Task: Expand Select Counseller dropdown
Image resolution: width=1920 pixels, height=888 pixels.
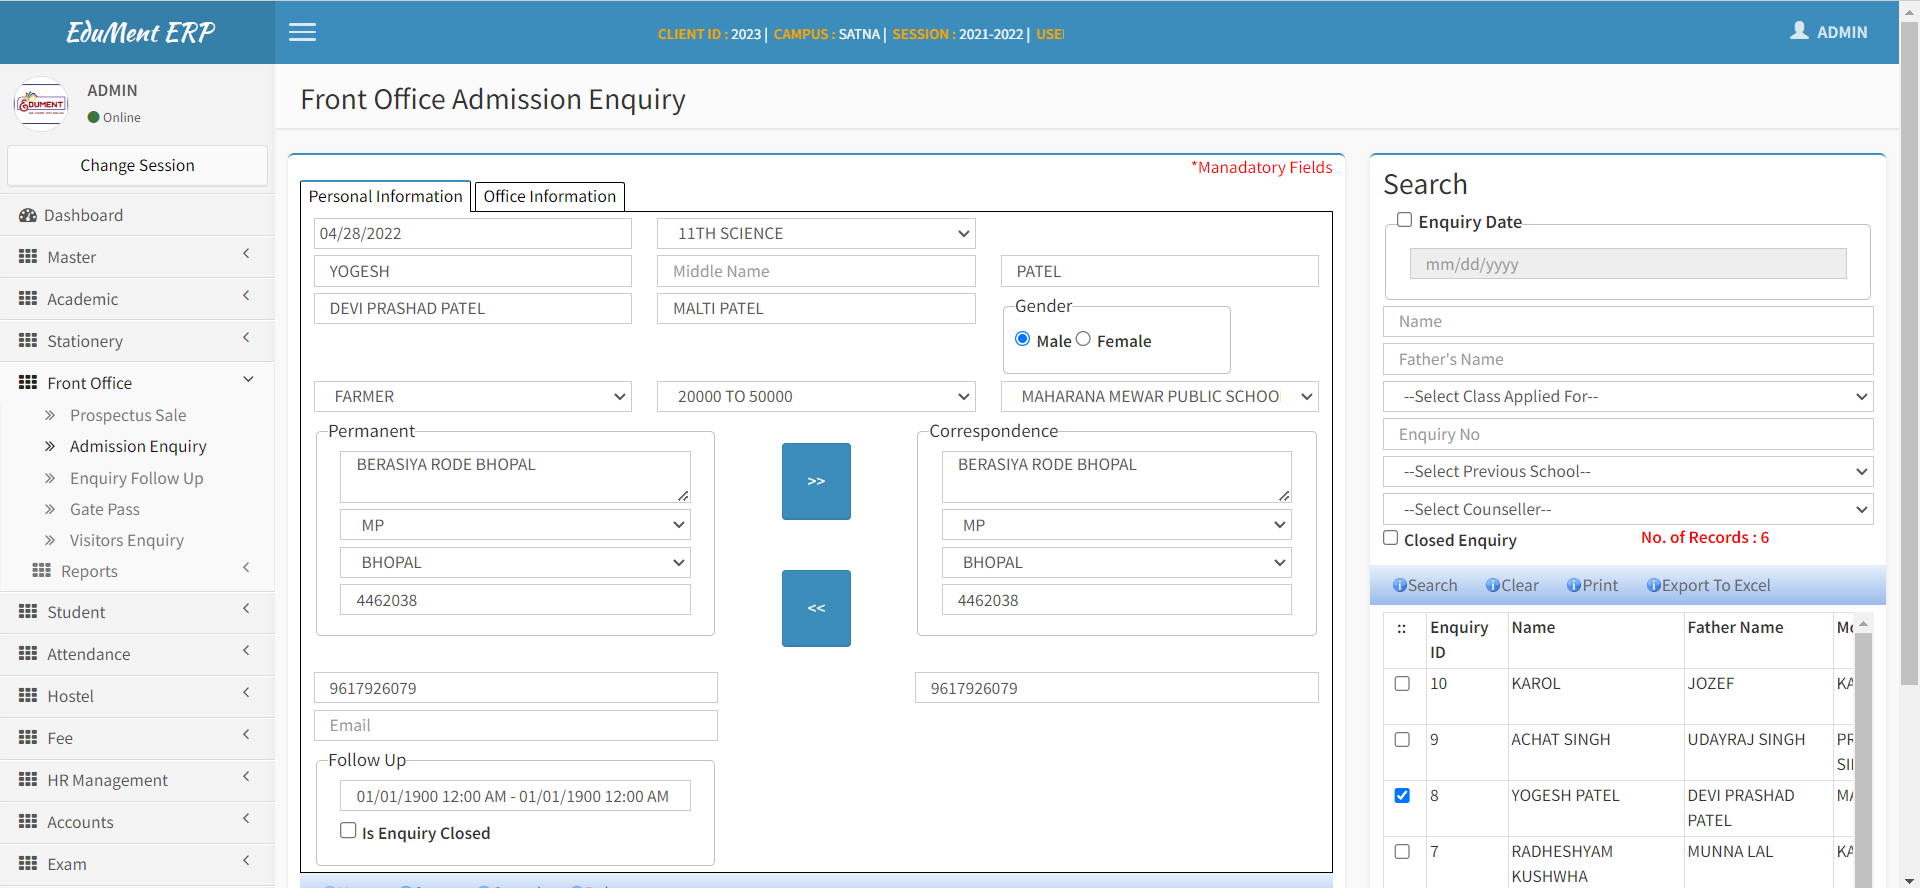Action: 1627,510
